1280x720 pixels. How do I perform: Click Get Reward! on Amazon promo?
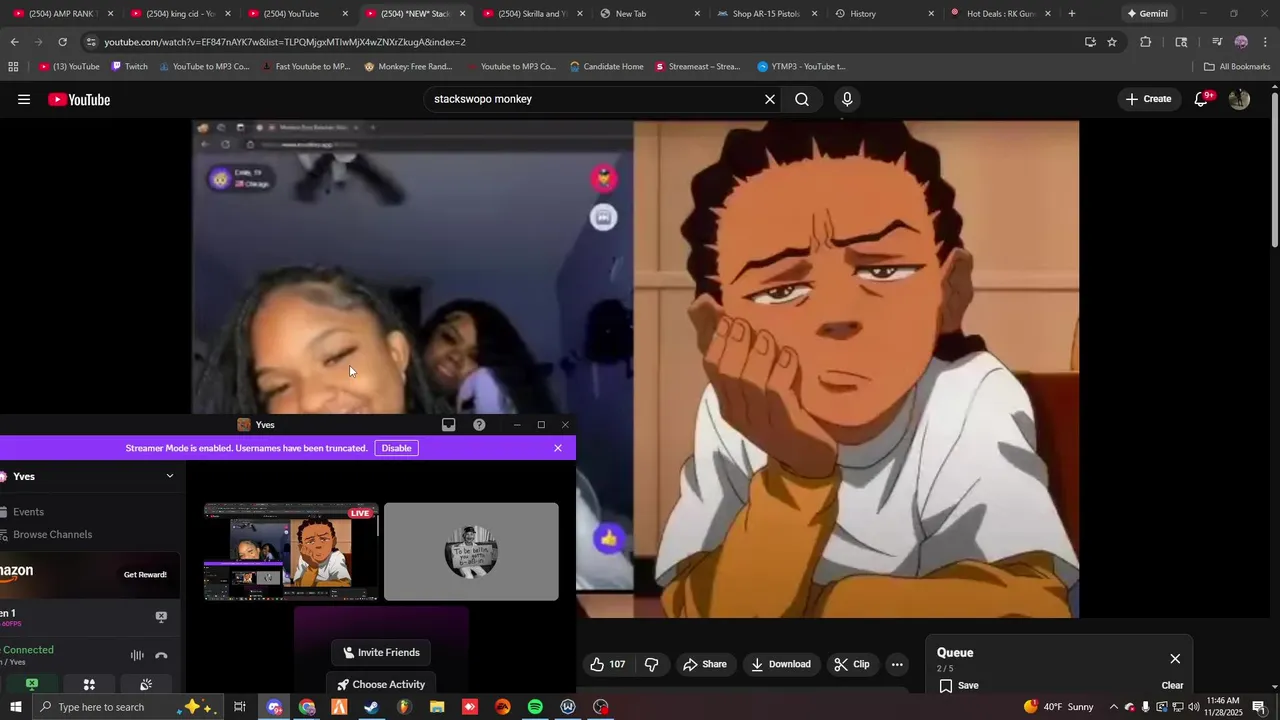point(145,575)
